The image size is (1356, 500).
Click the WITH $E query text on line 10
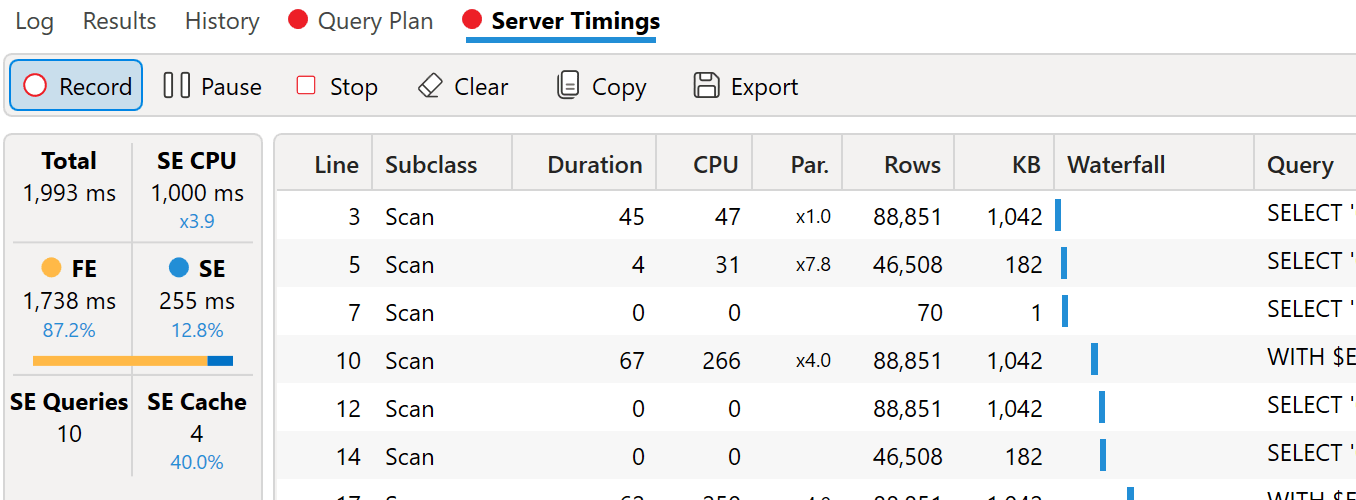(x=1311, y=357)
